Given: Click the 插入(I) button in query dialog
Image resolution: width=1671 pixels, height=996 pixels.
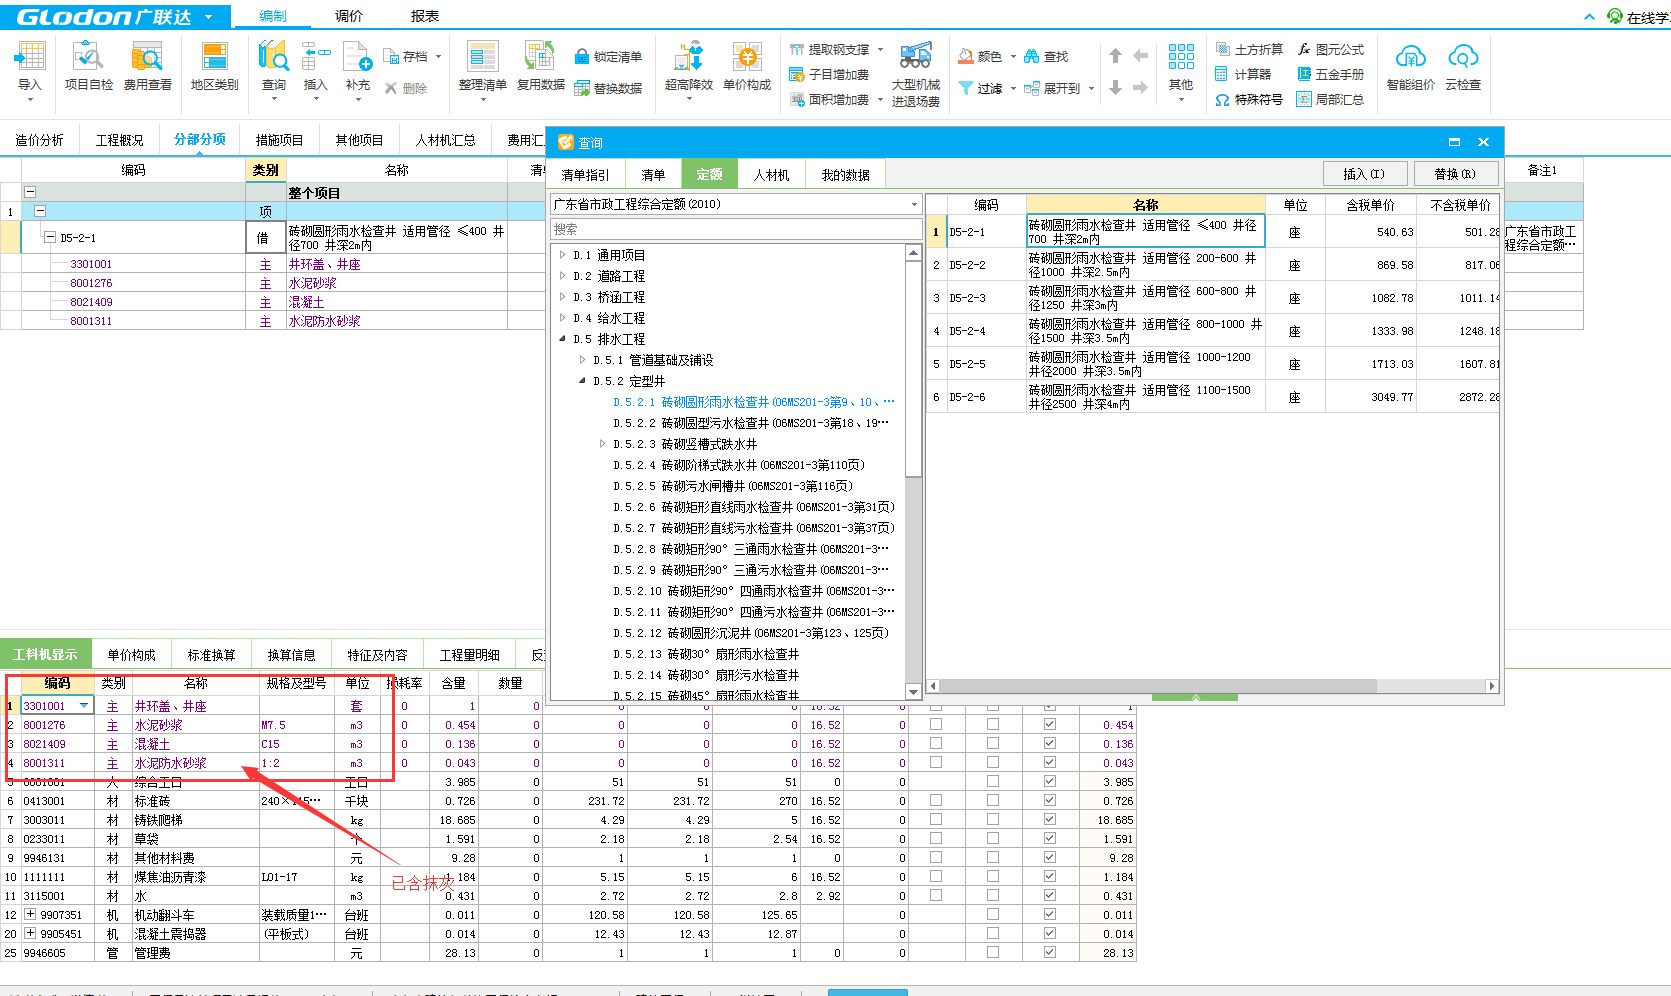Looking at the screenshot, I should coord(1364,174).
